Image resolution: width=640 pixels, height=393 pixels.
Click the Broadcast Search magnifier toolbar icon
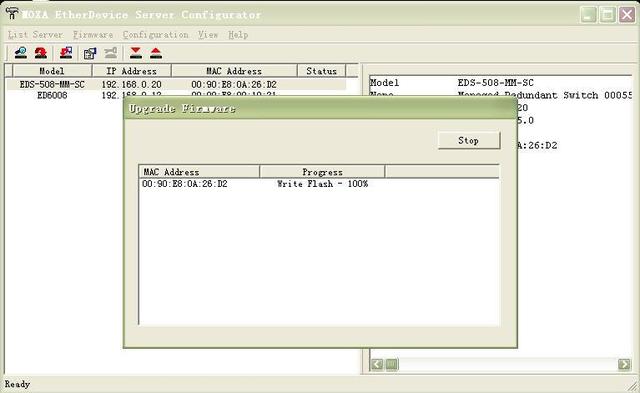20,53
